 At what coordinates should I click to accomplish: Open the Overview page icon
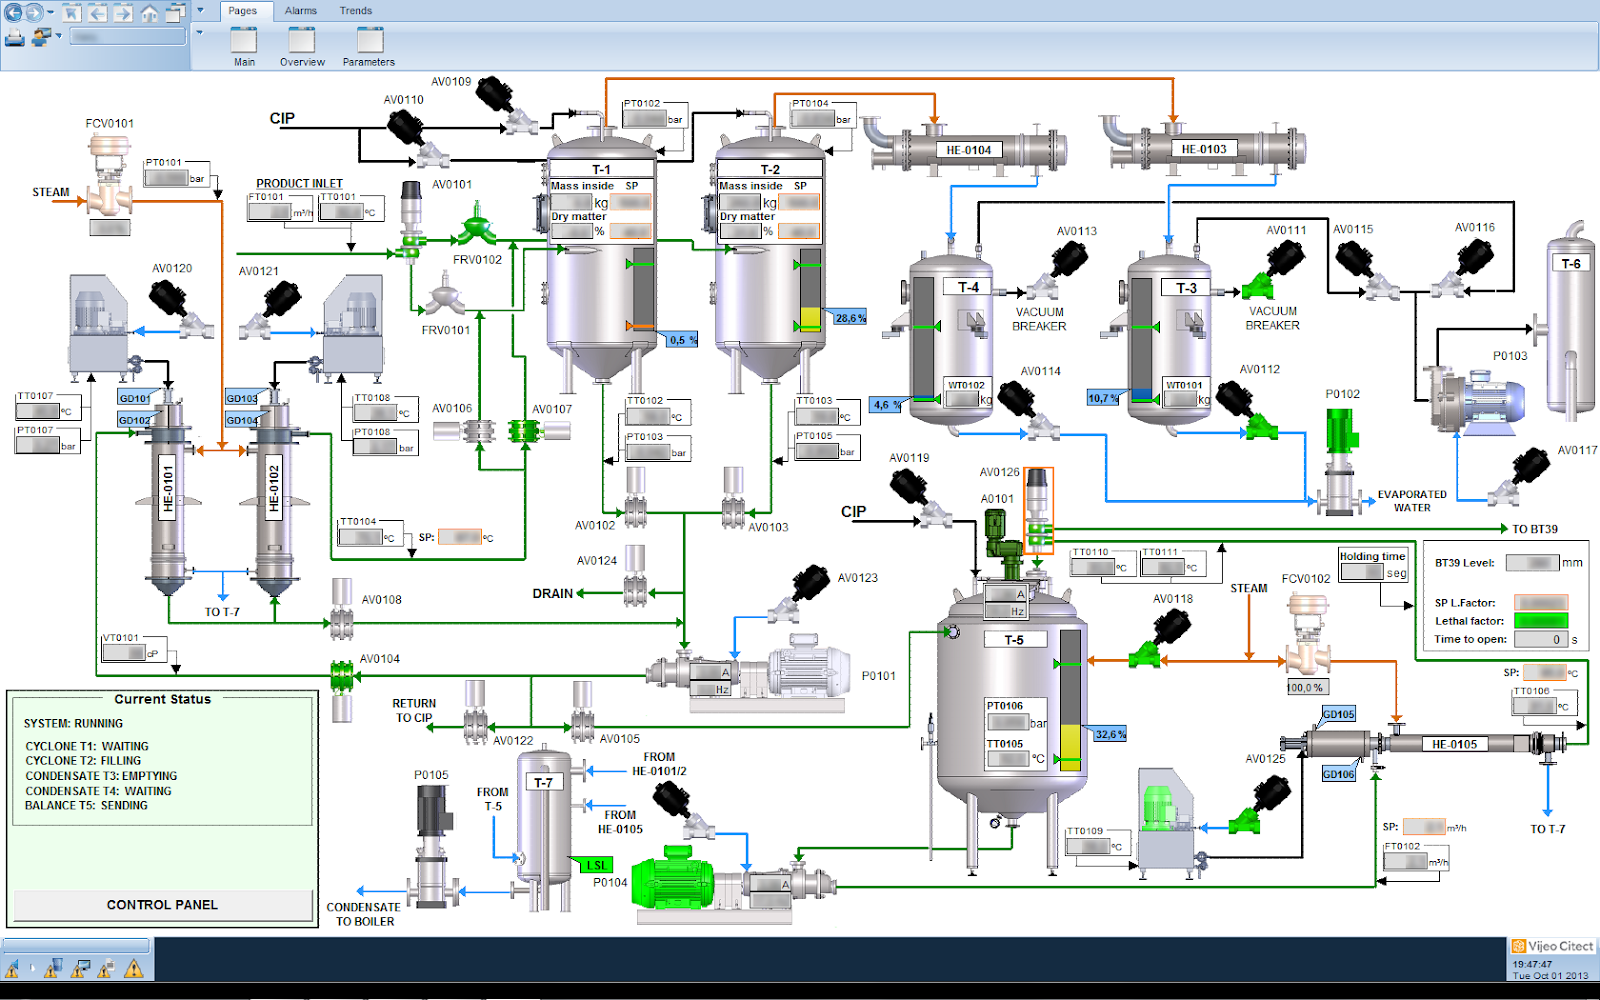302,42
